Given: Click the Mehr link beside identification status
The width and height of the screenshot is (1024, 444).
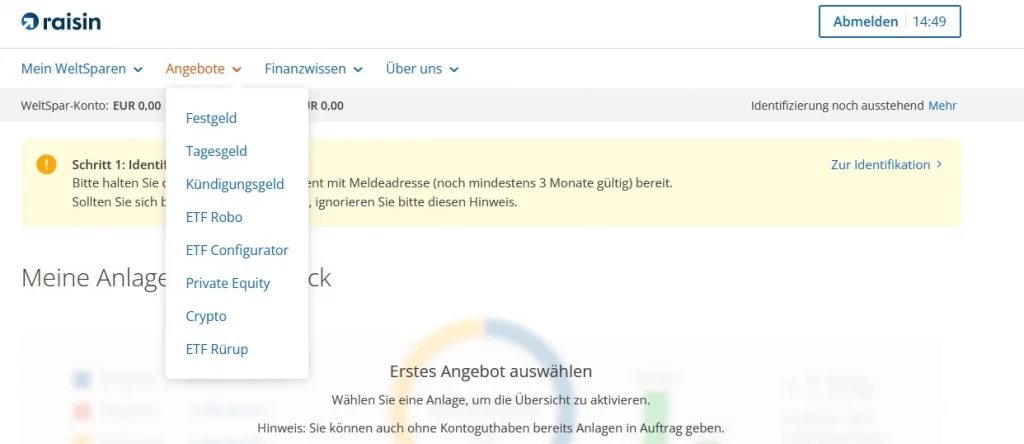Looking at the screenshot, I should point(942,105).
